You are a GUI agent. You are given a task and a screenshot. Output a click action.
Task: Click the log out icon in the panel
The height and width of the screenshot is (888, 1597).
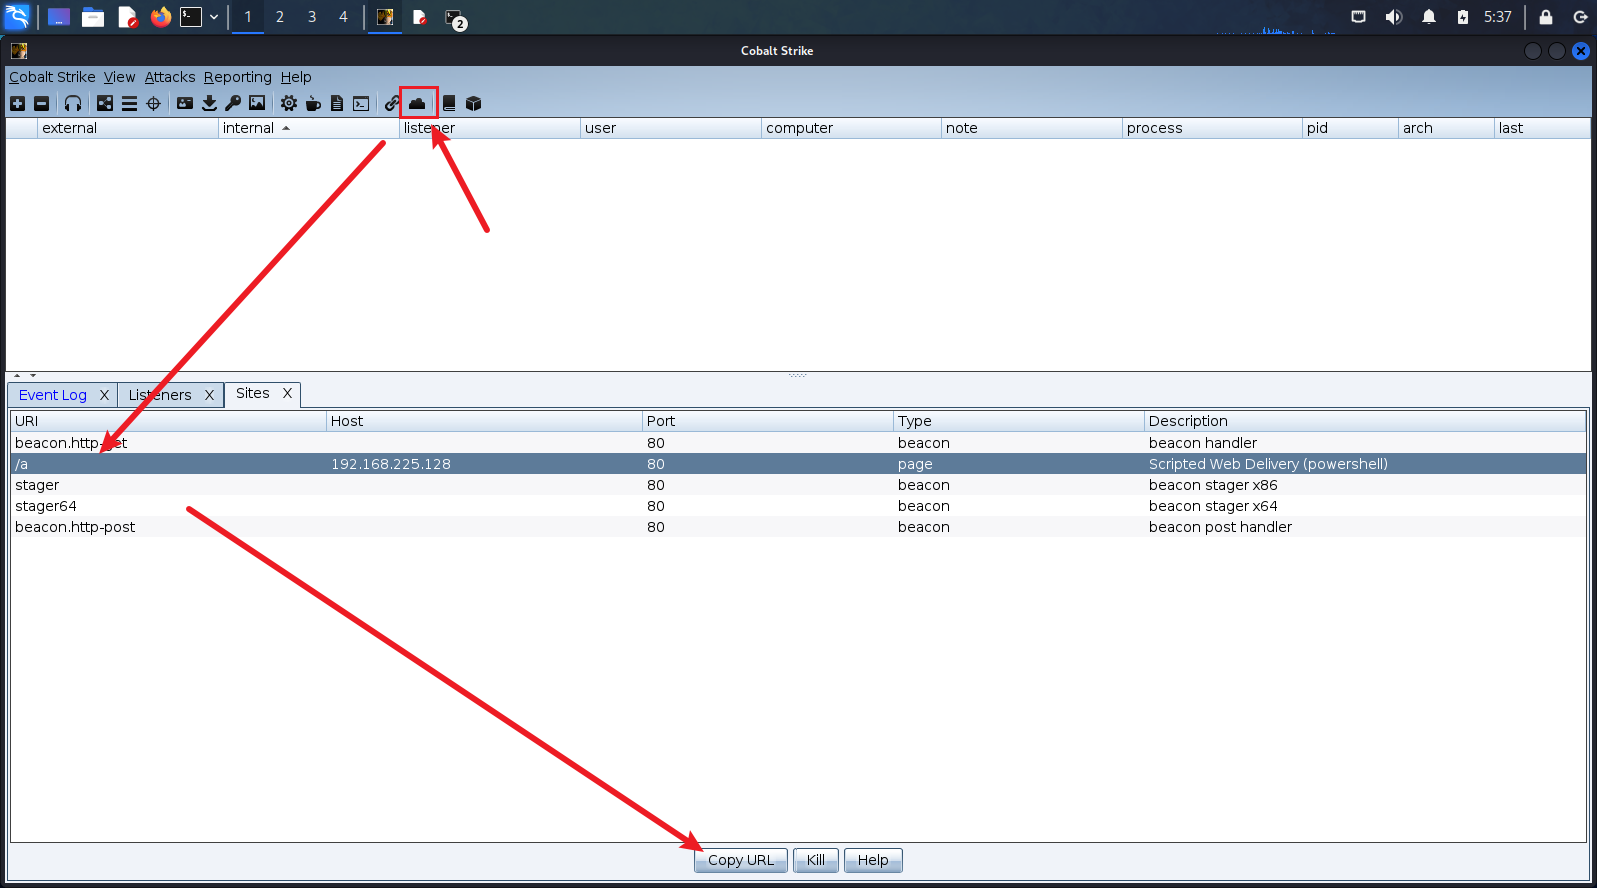pyautogui.click(x=1581, y=17)
